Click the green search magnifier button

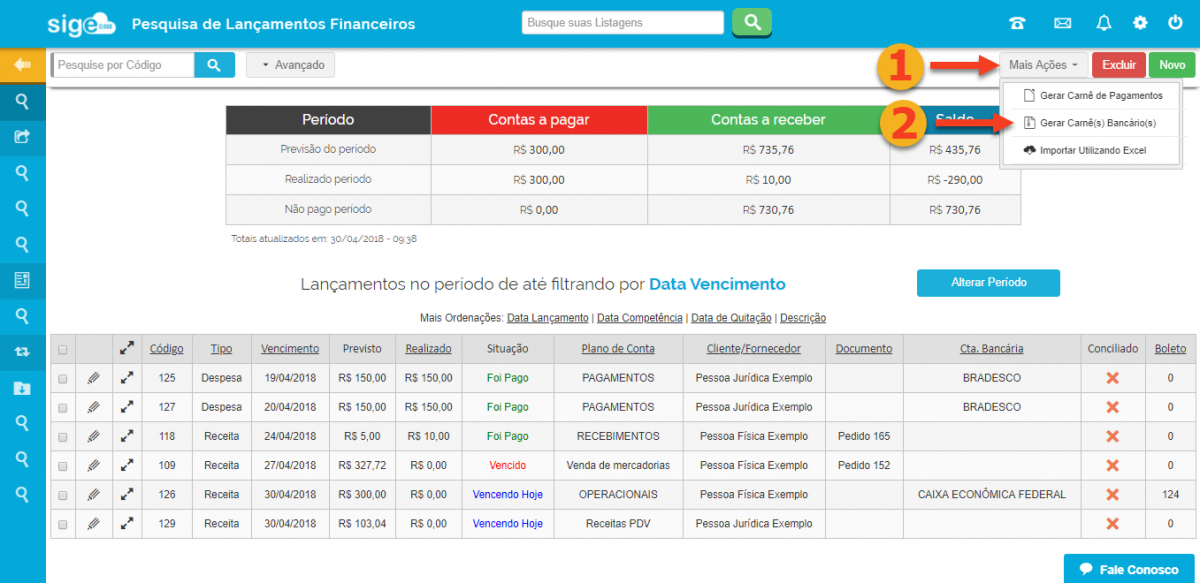752,22
